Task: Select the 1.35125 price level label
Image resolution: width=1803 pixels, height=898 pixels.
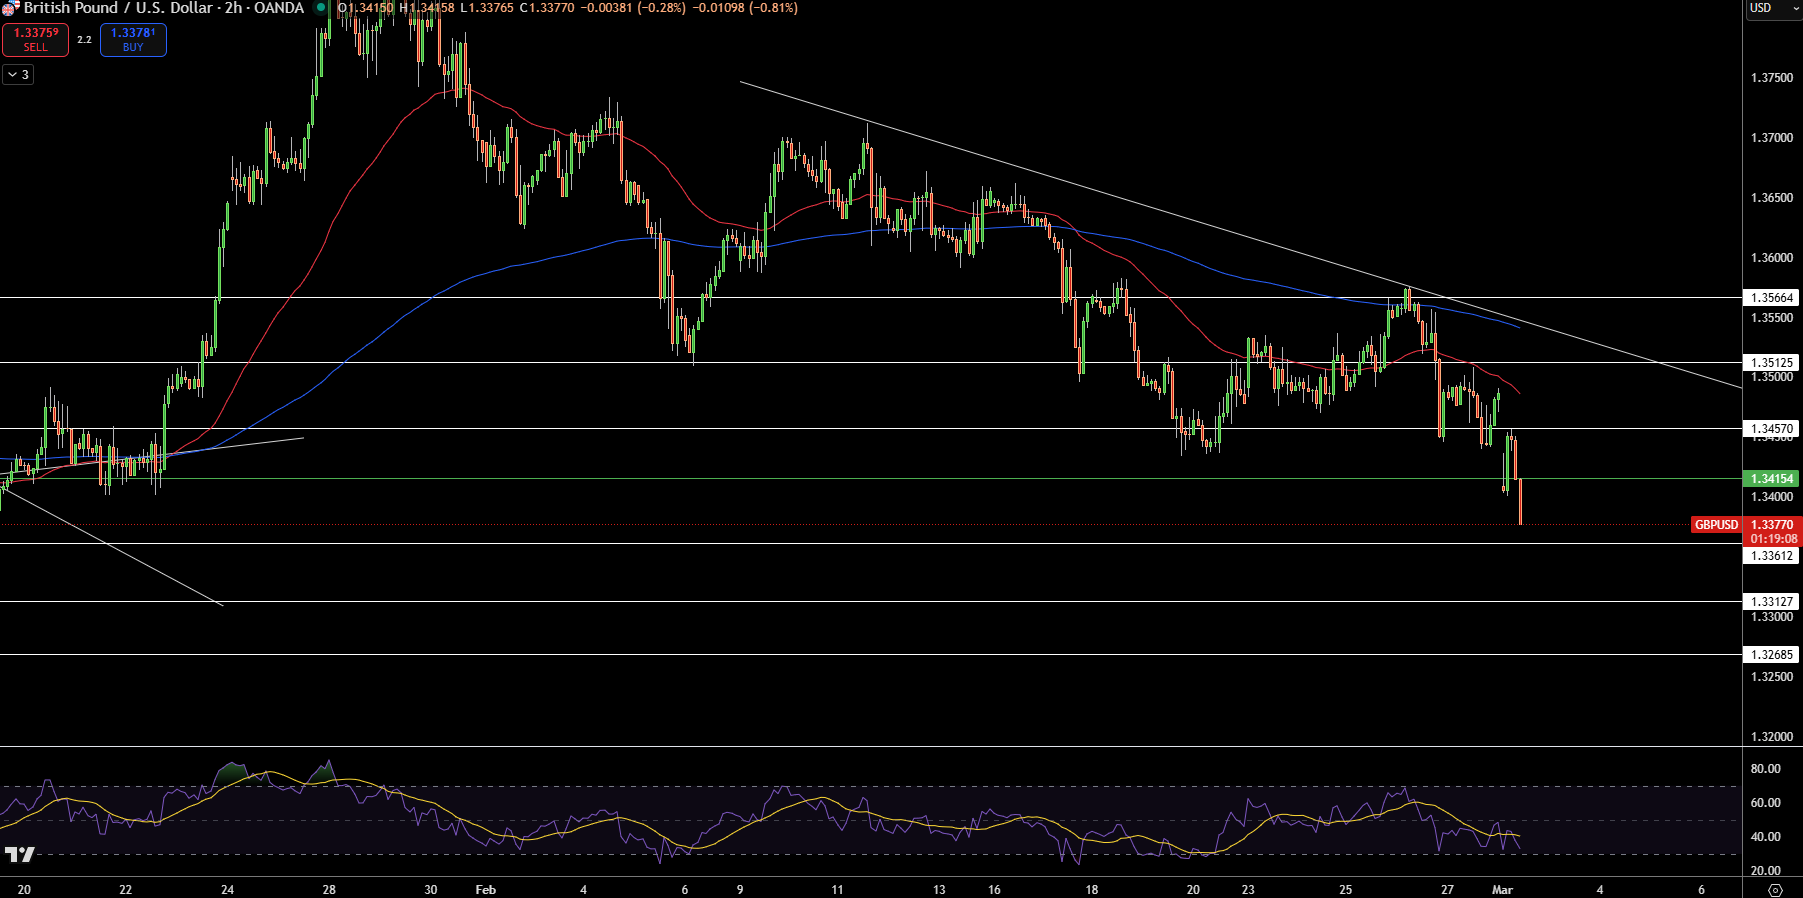Action: (x=1772, y=363)
